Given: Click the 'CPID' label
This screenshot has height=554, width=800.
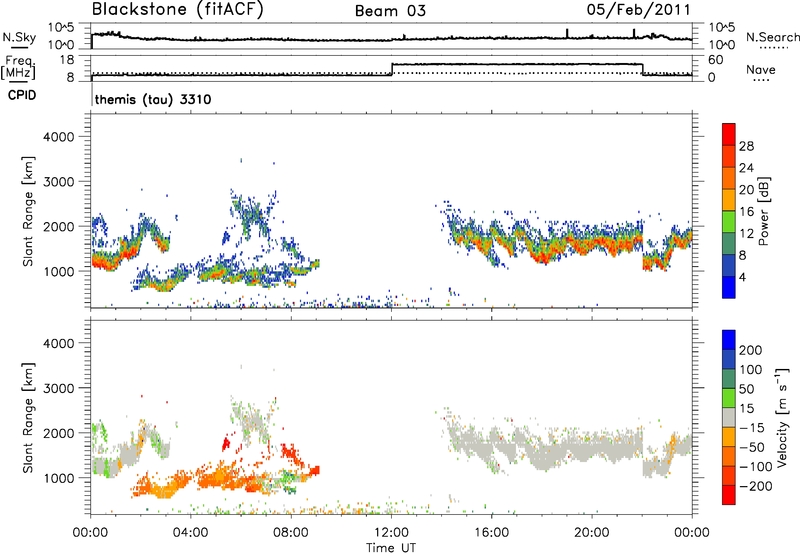Looking at the screenshot, I should [x=22, y=95].
